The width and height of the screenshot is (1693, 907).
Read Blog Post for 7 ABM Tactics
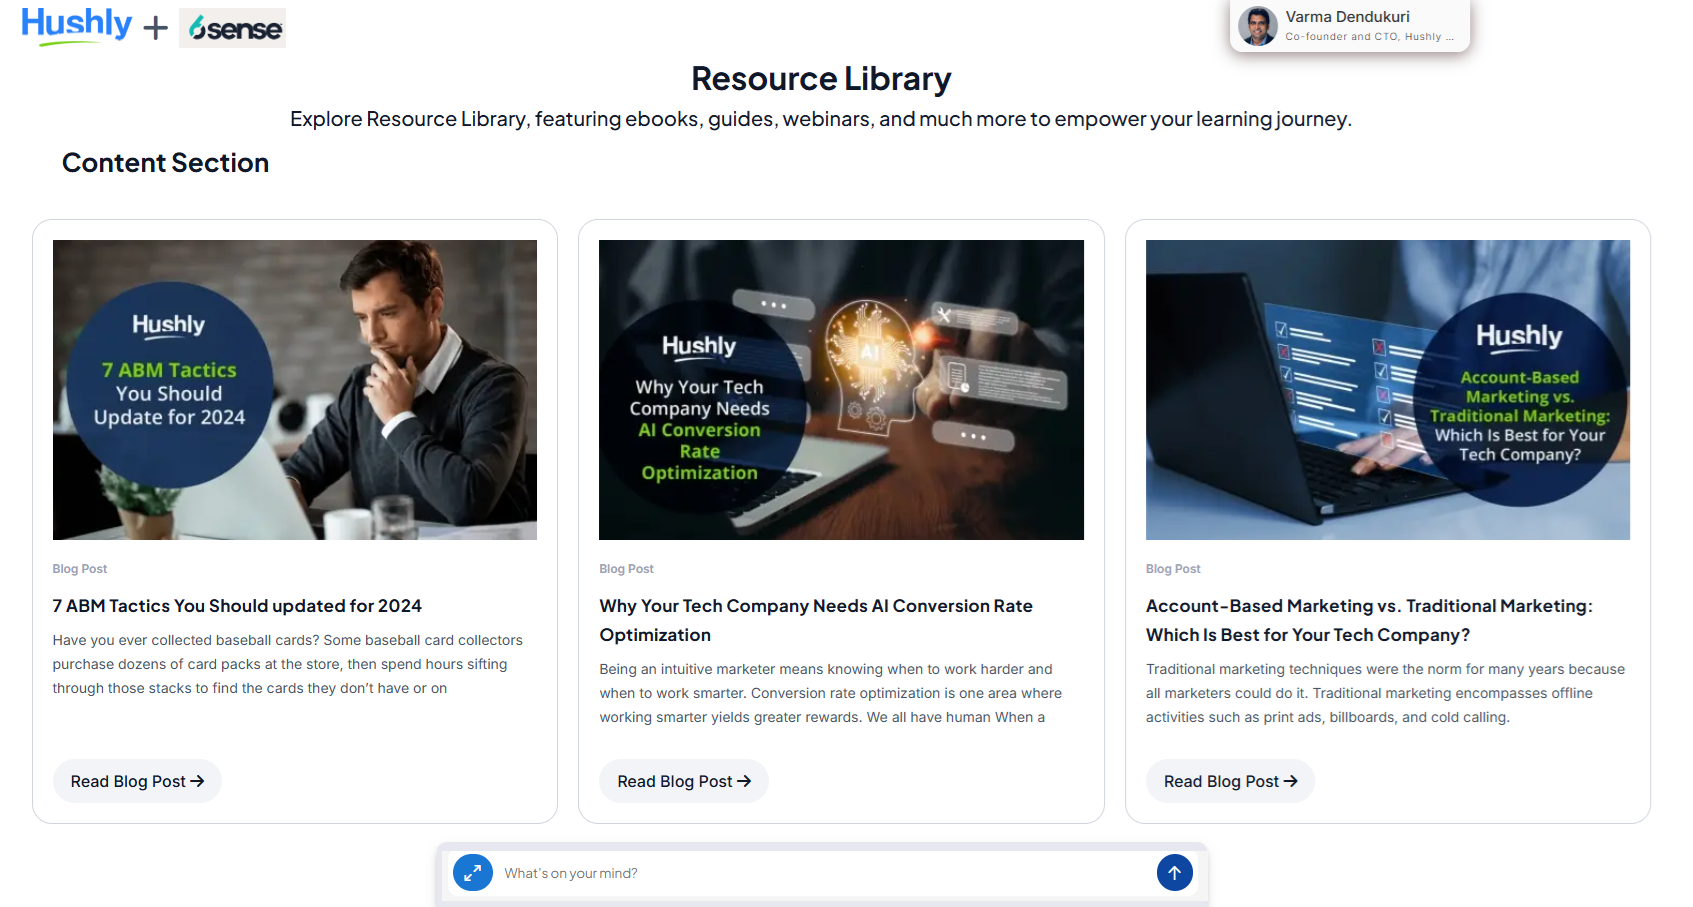point(137,781)
